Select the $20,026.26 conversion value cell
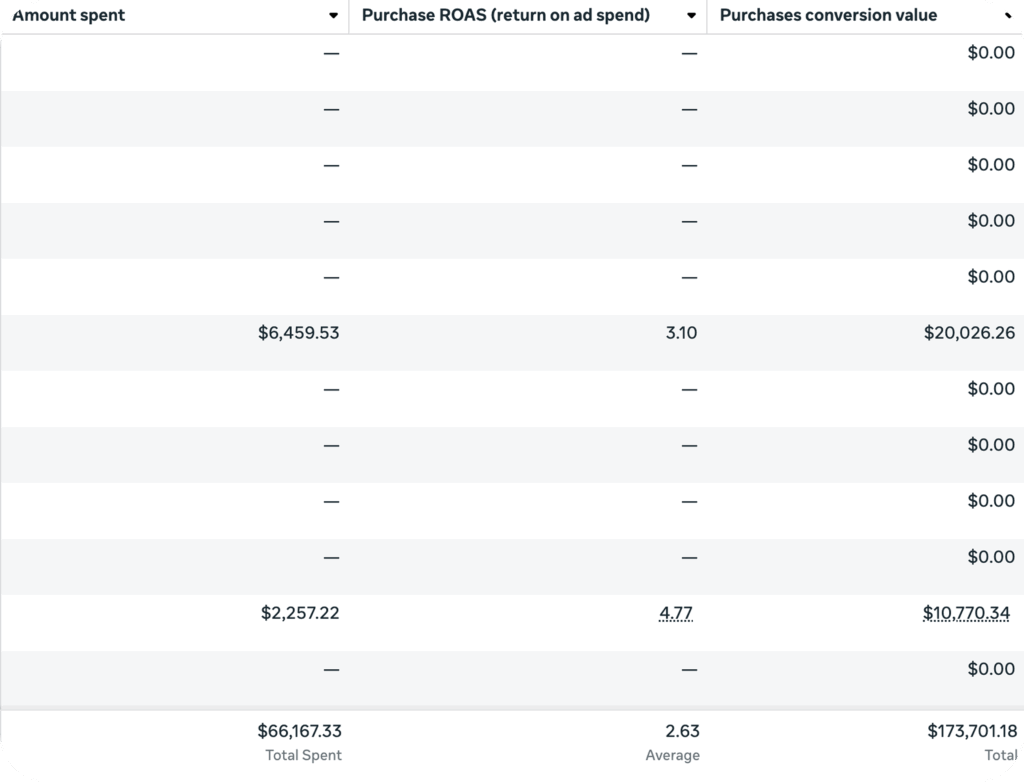 pyautogui.click(x=969, y=333)
